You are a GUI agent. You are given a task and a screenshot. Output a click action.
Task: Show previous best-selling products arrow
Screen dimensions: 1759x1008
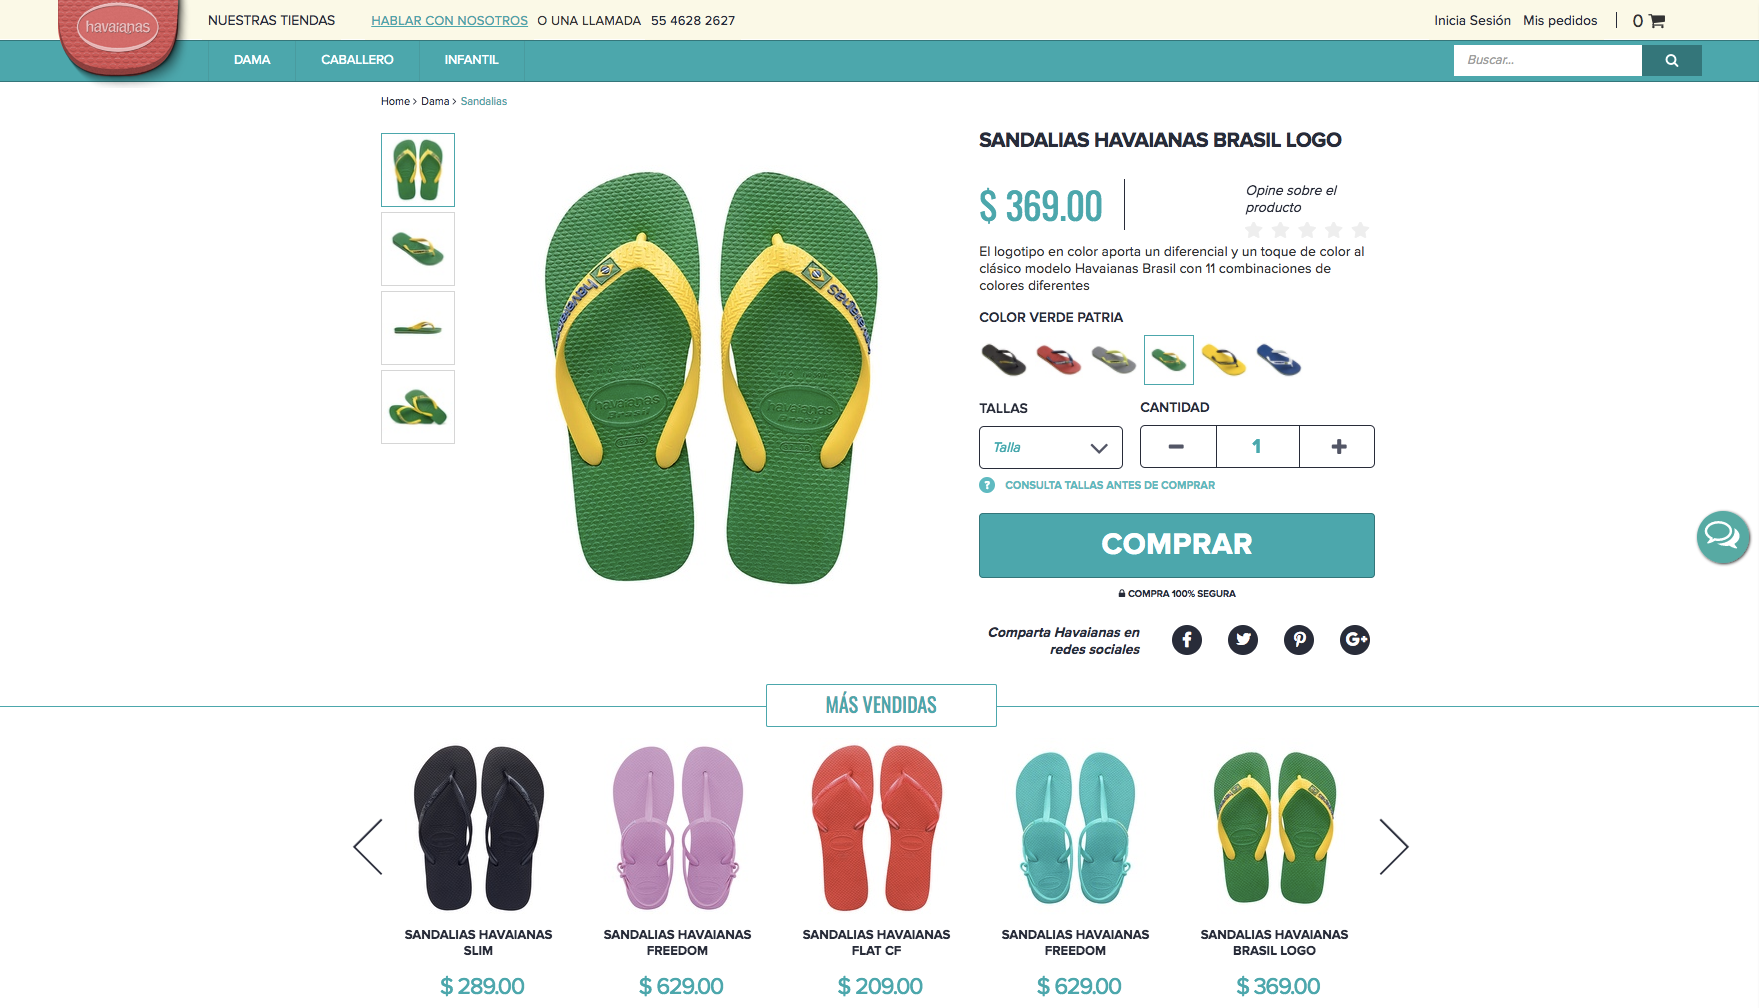coord(368,847)
